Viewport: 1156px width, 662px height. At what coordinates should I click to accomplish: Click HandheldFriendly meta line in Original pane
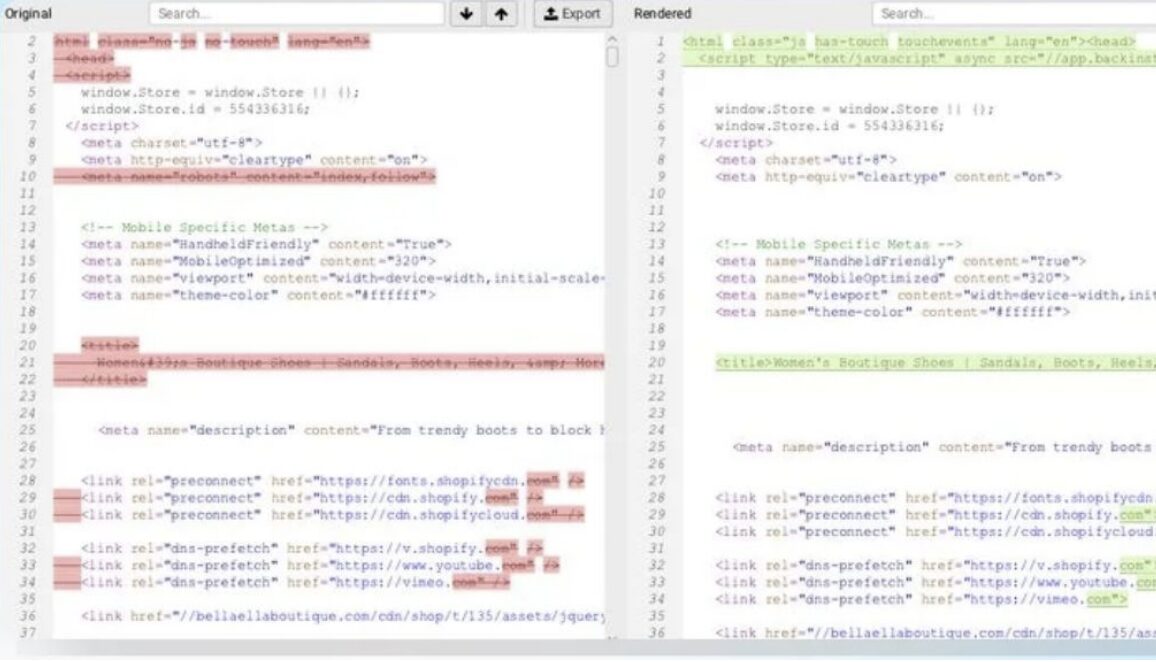tap(266, 245)
